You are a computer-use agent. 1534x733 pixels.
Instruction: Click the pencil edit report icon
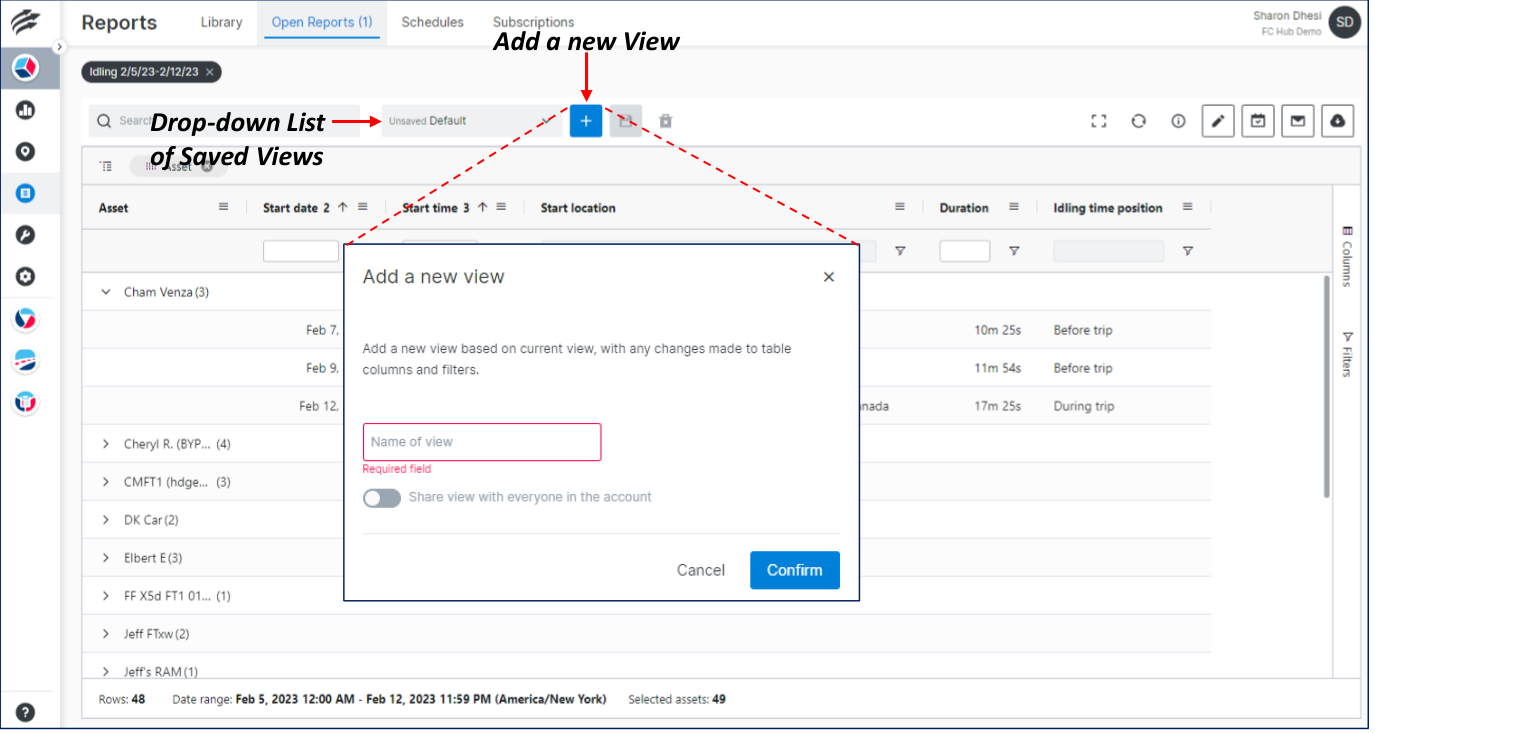pos(1217,121)
